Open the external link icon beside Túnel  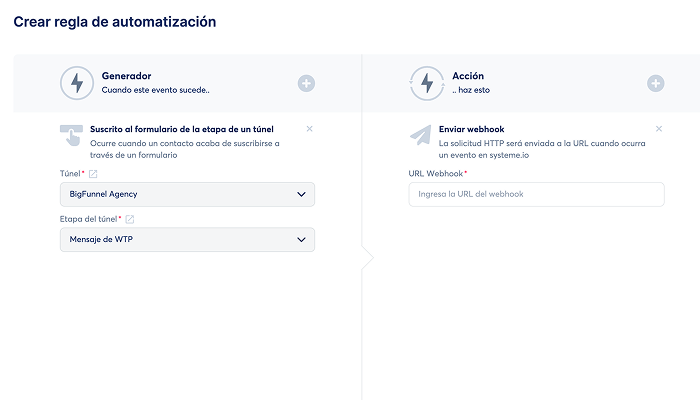[x=94, y=174]
